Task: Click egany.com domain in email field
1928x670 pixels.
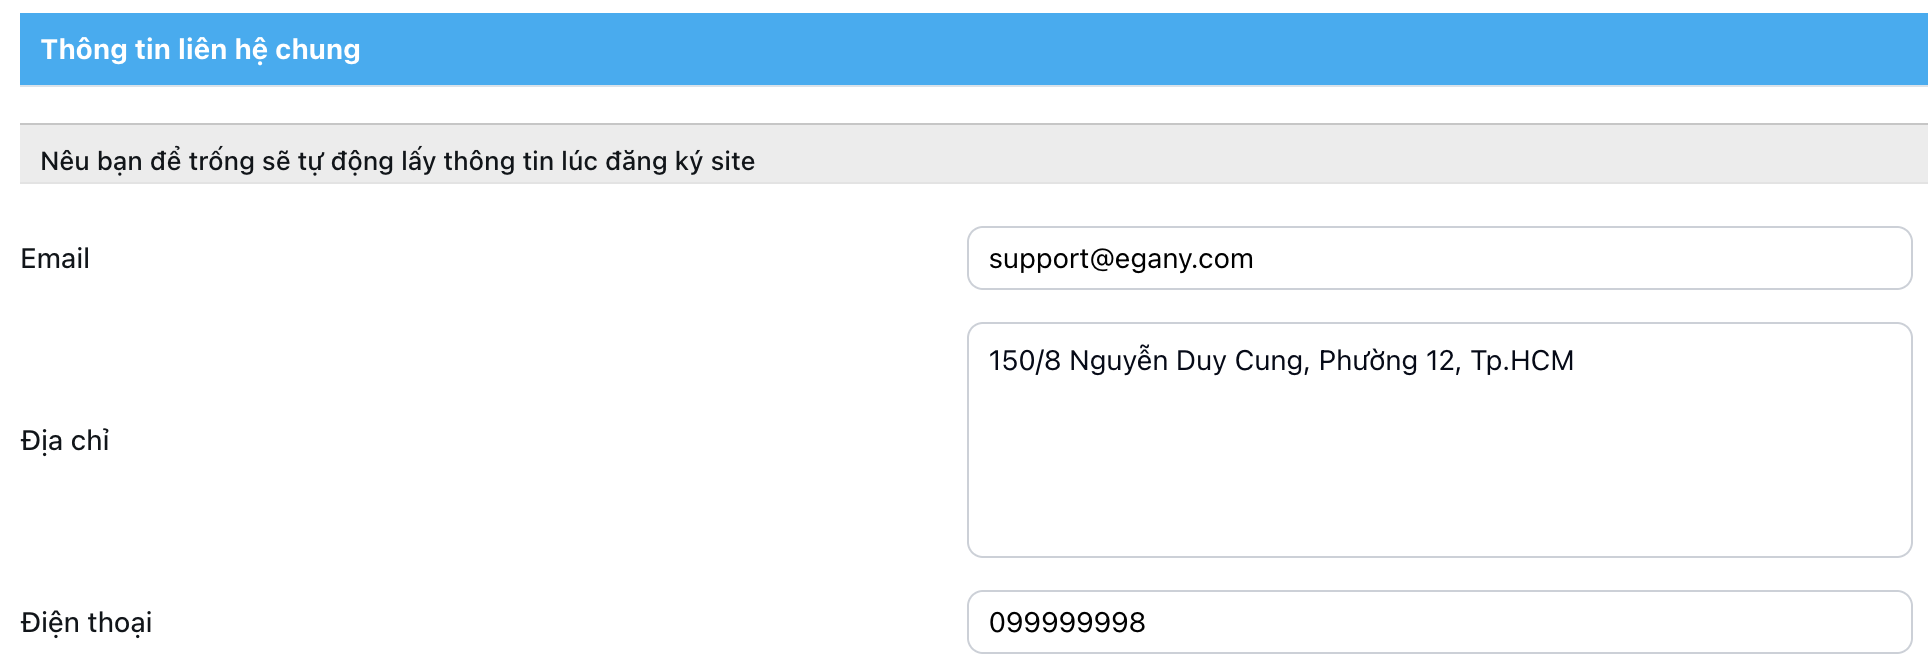Action: [x=1184, y=259]
